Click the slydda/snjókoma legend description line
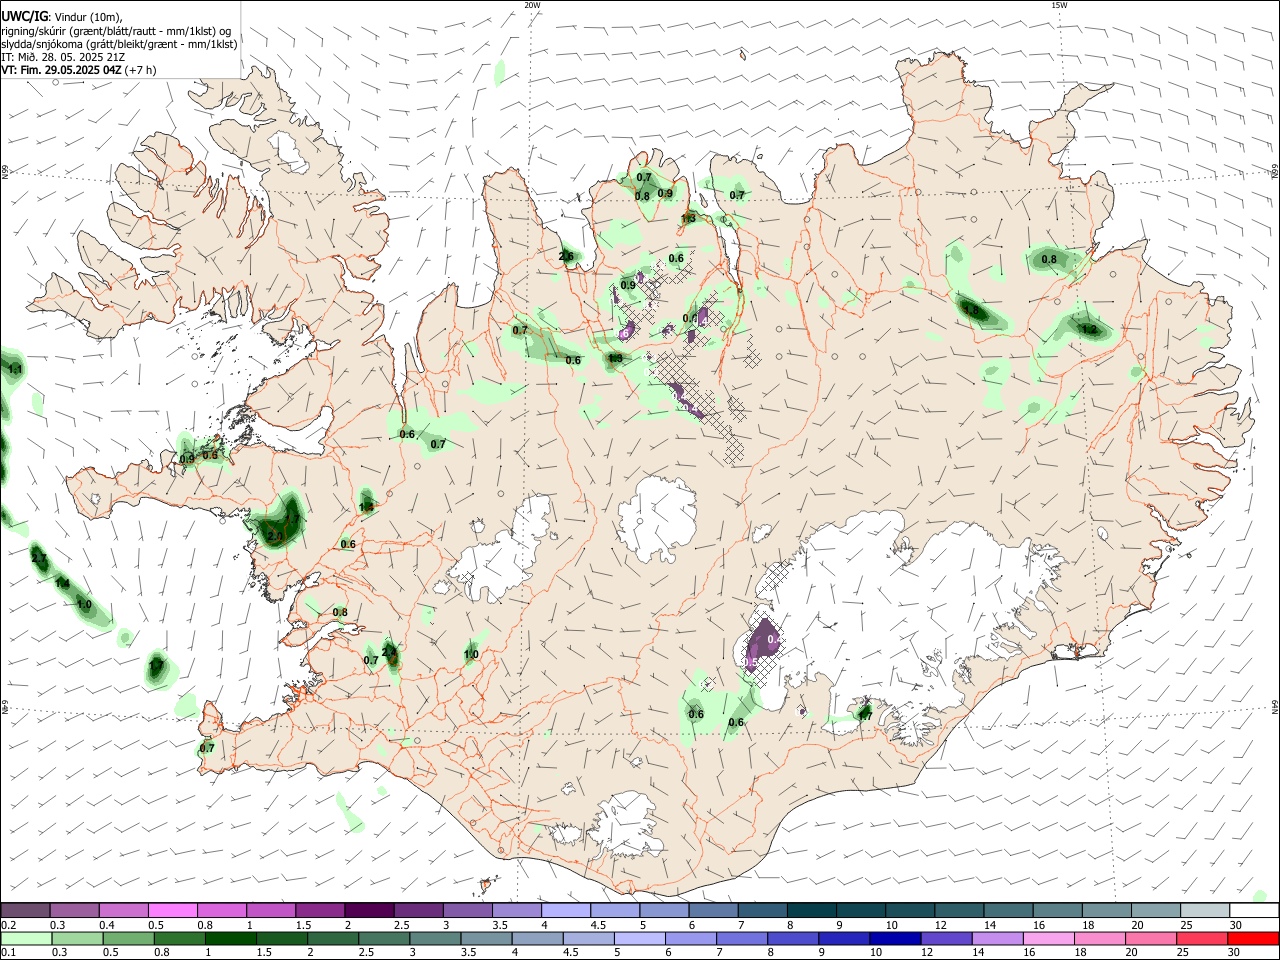The image size is (1280, 960). (x=119, y=44)
